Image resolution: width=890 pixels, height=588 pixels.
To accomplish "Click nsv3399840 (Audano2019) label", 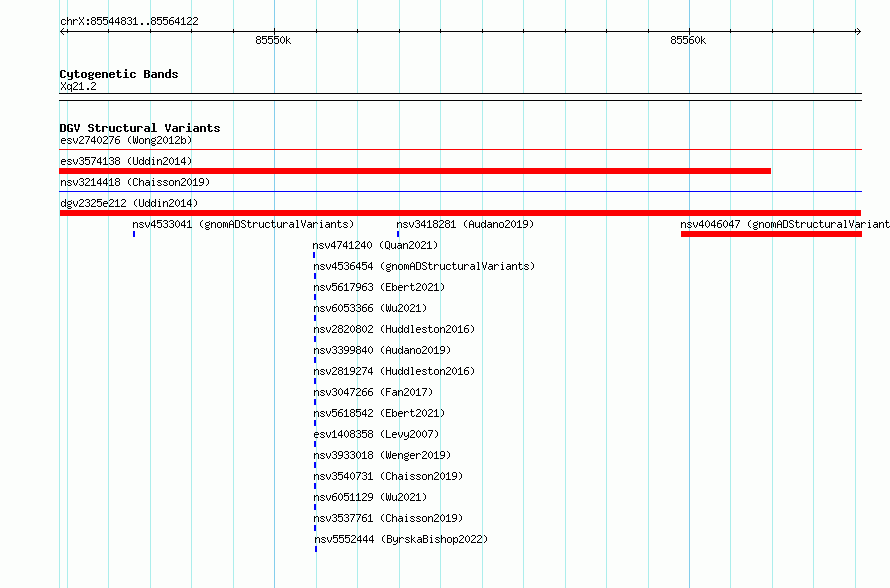I will 382,350.
